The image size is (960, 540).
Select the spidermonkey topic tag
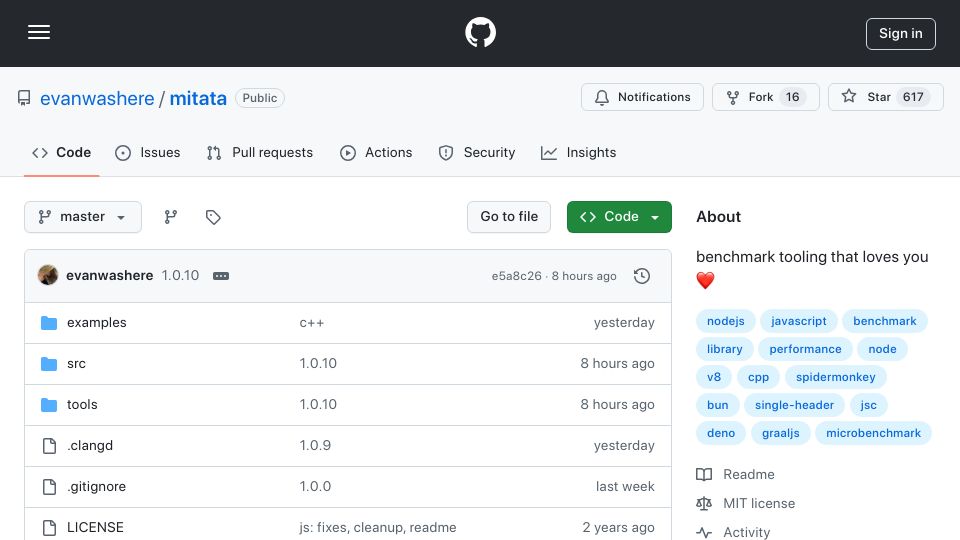click(836, 377)
